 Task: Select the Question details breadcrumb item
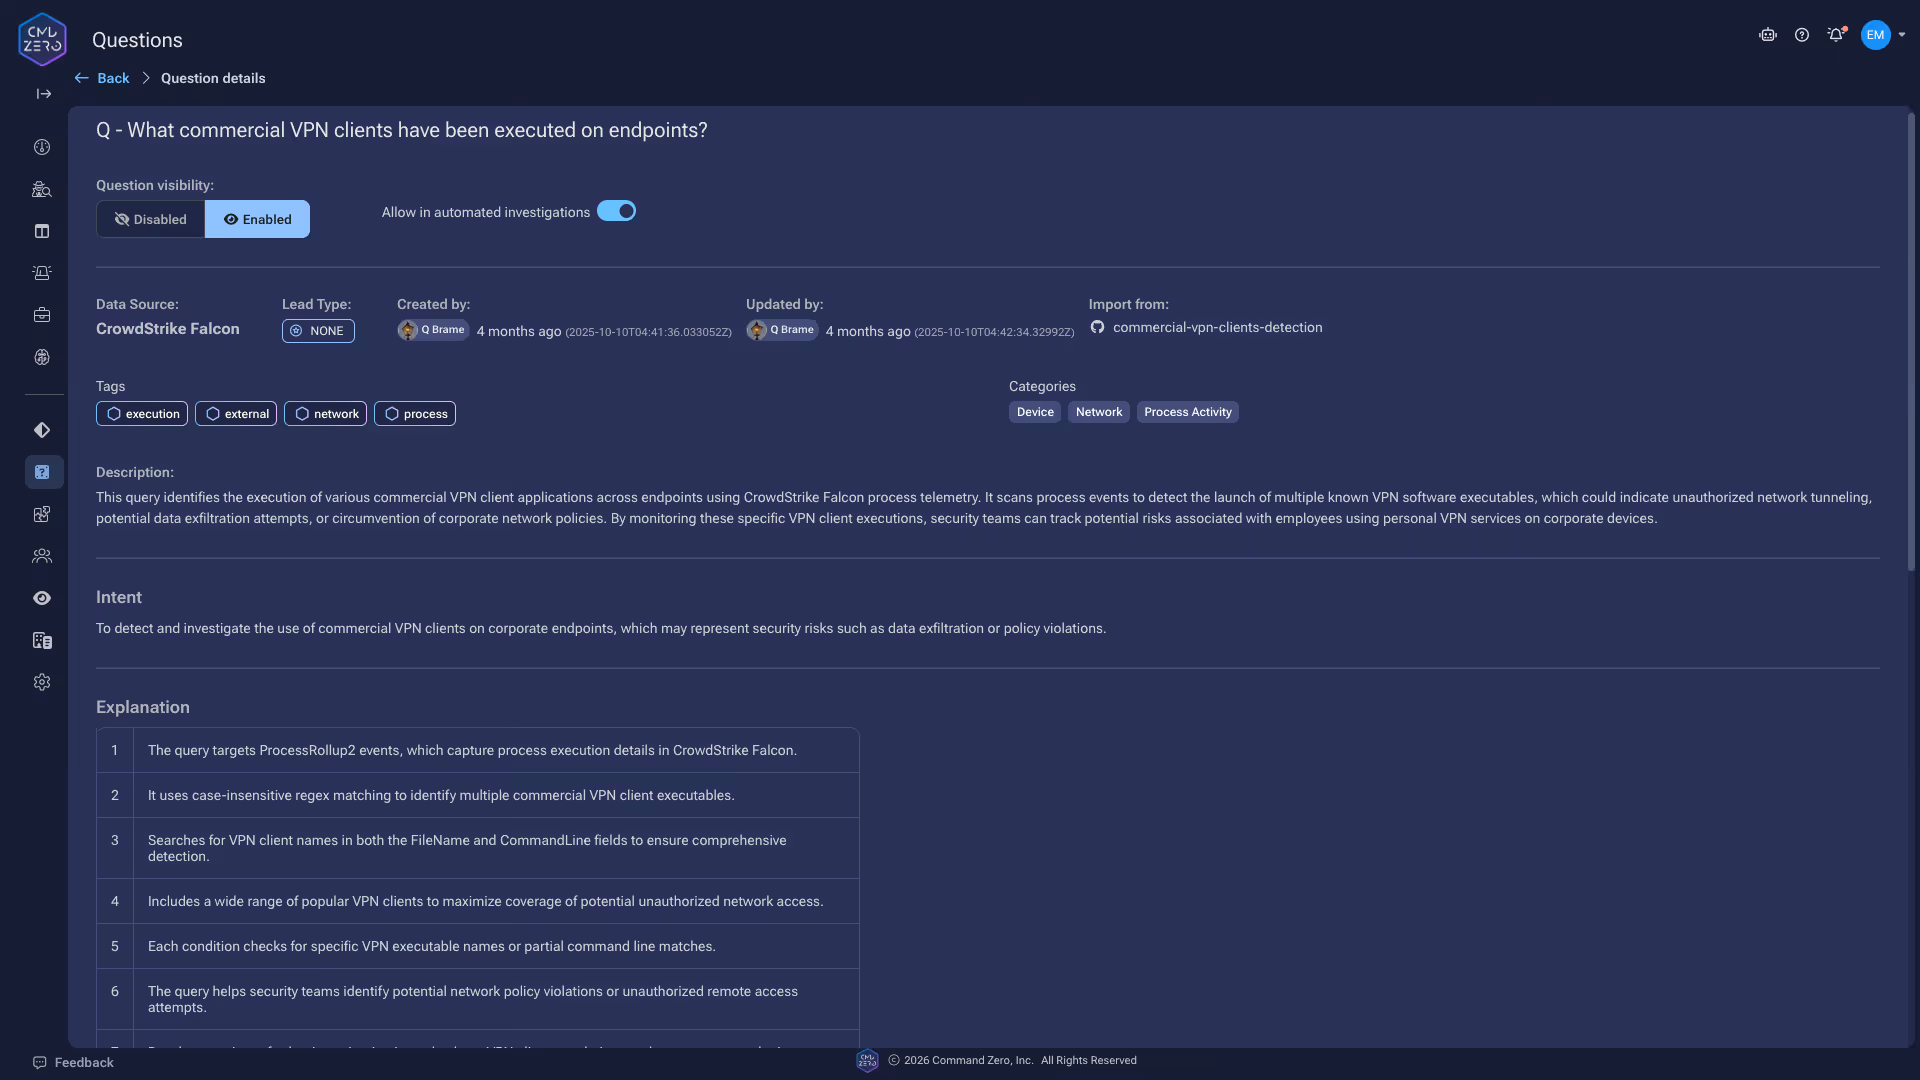point(213,78)
